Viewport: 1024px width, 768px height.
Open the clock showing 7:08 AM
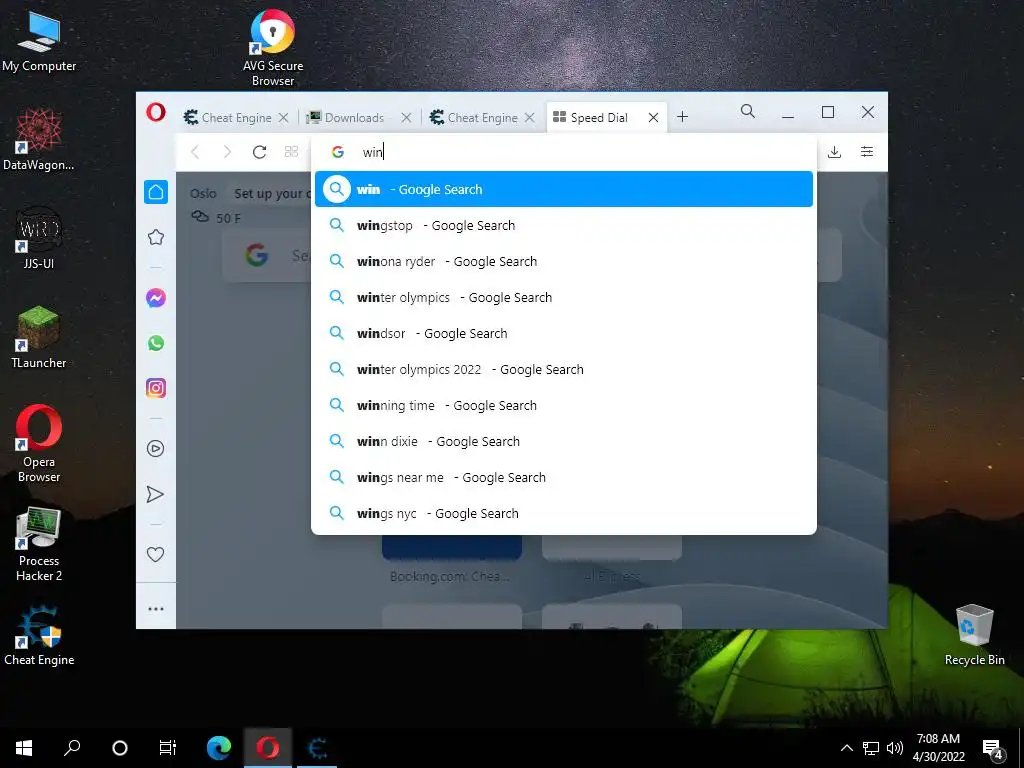[938, 748]
